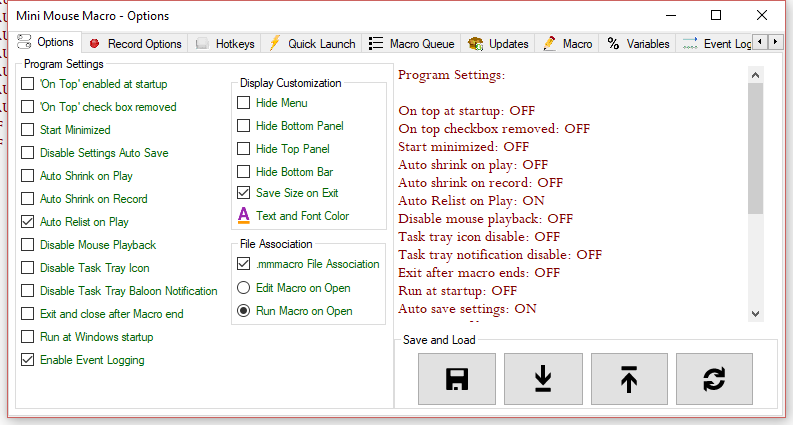Click the tab strip scroll left arrow

point(760,42)
